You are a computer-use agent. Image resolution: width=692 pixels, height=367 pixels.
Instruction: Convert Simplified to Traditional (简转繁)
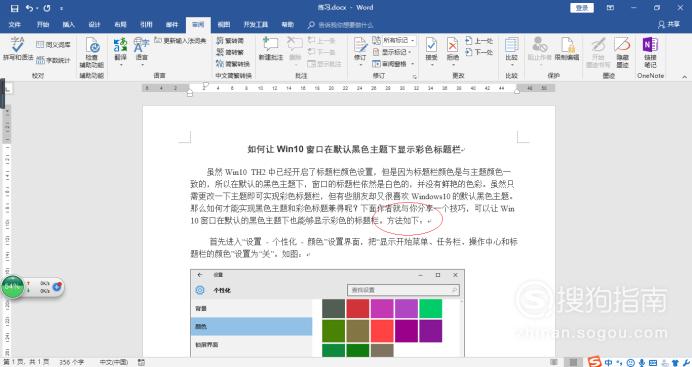pos(230,52)
